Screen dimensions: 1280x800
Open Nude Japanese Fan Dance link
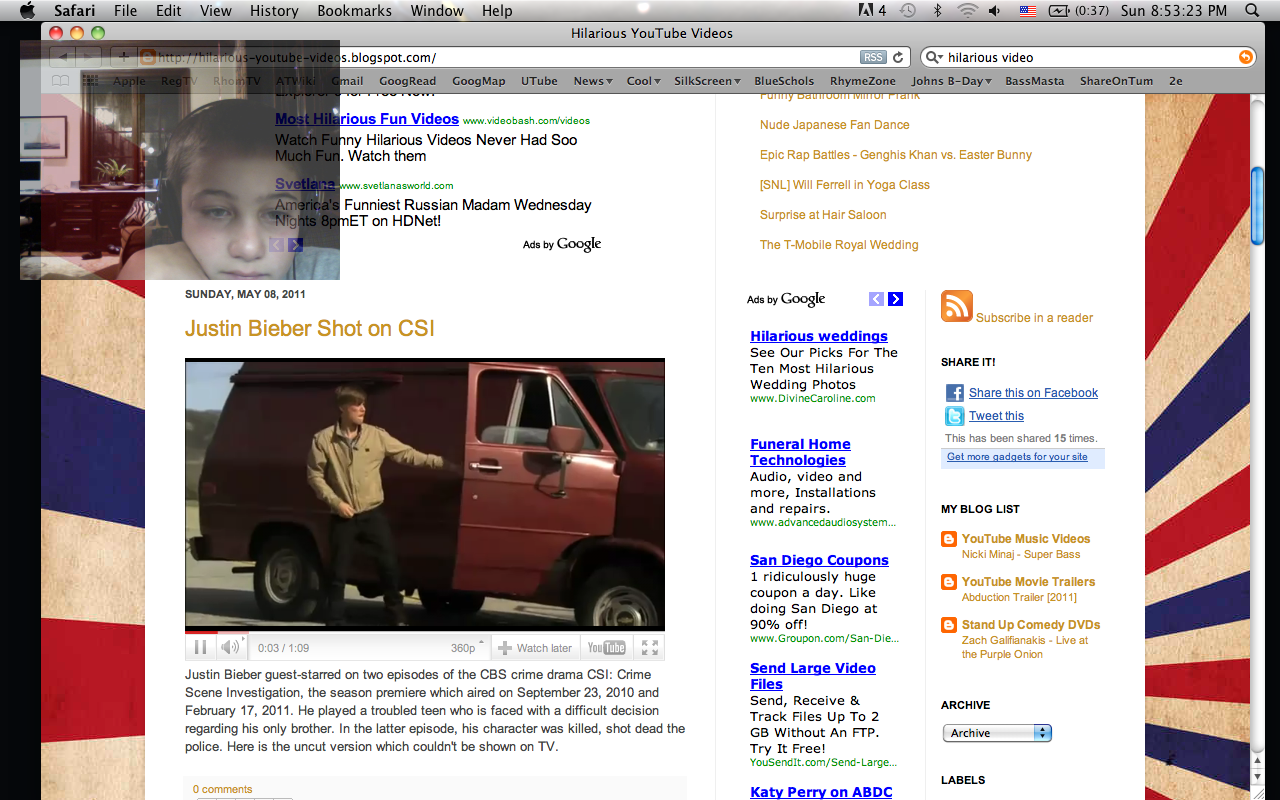[835, 125]
